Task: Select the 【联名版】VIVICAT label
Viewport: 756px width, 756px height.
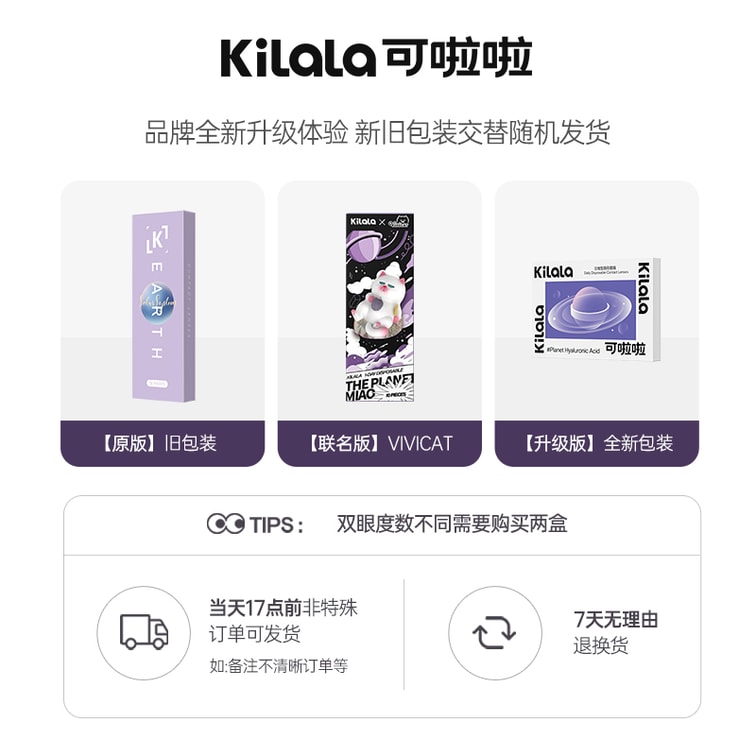Action: [379, 443]
